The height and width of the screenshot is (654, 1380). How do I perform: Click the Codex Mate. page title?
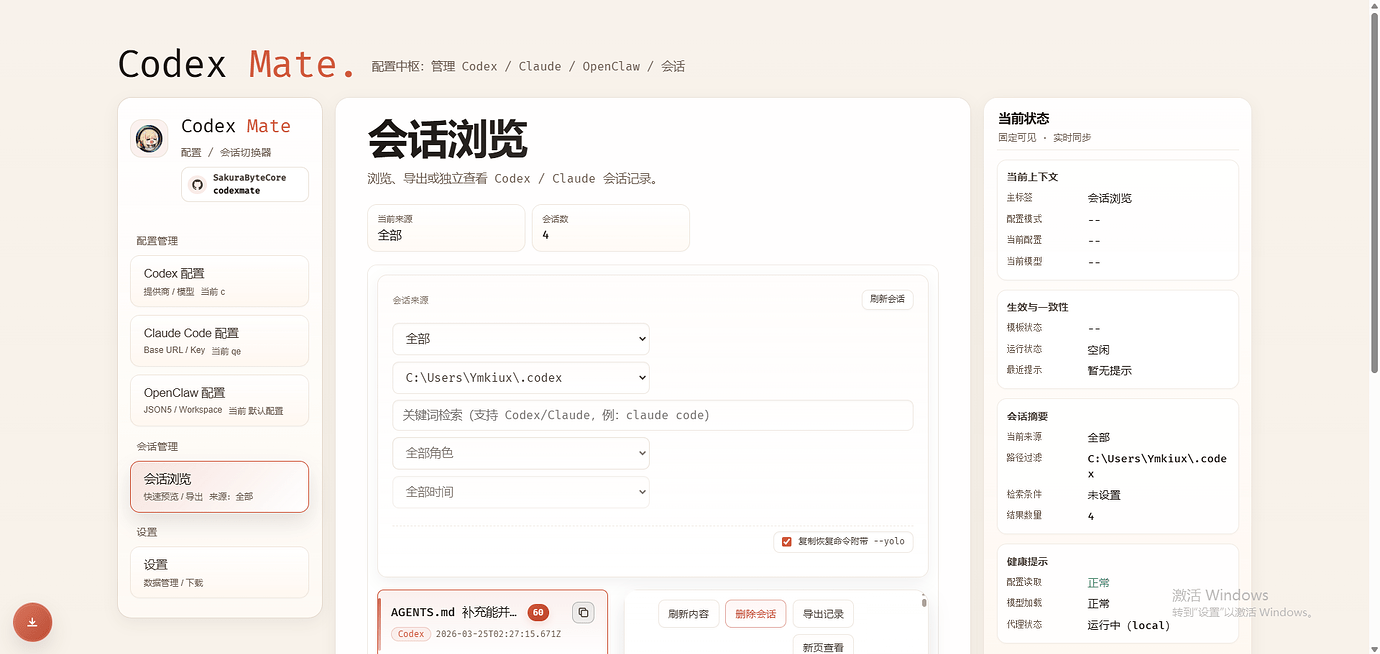[237, 64]
